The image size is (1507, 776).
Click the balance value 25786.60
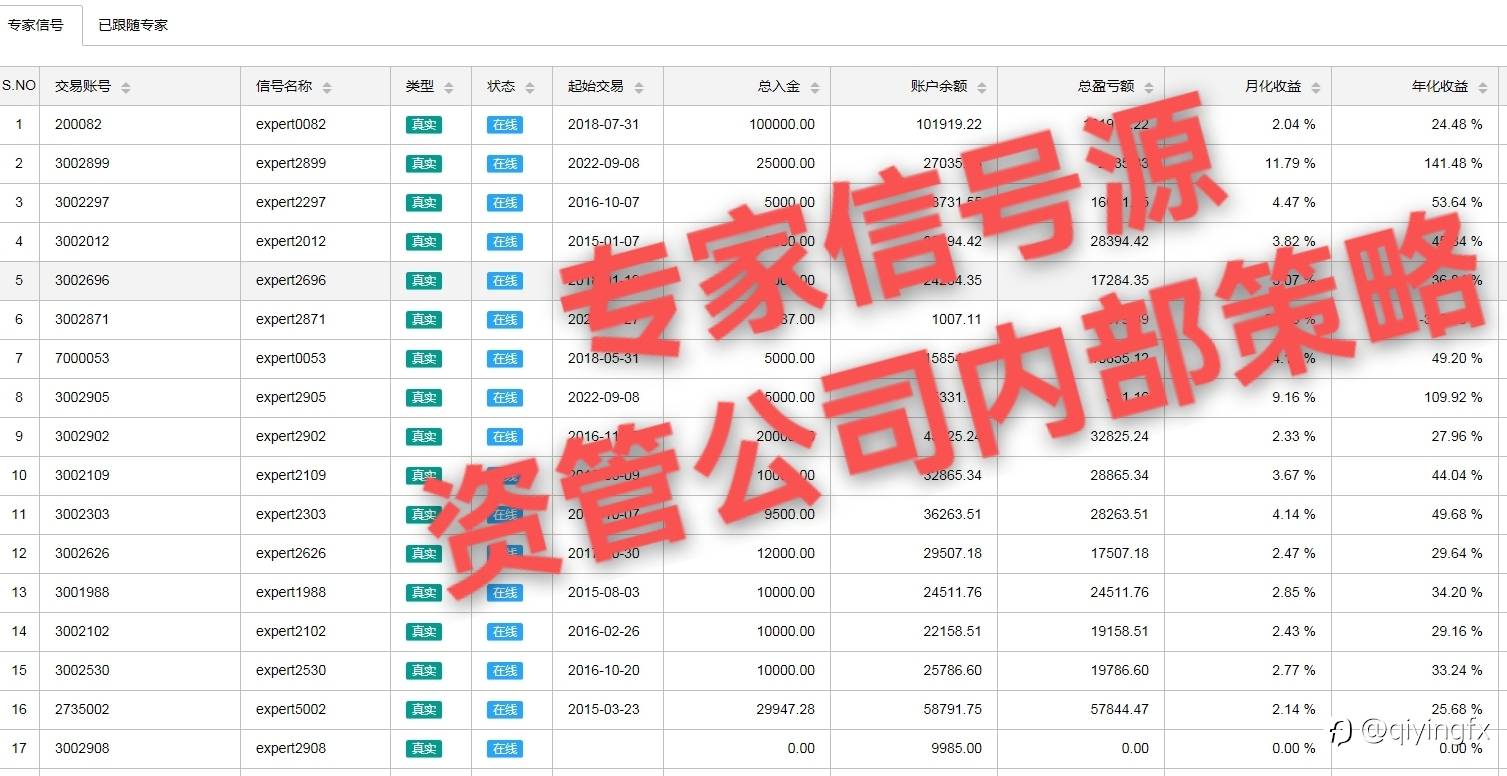[953, 671]
